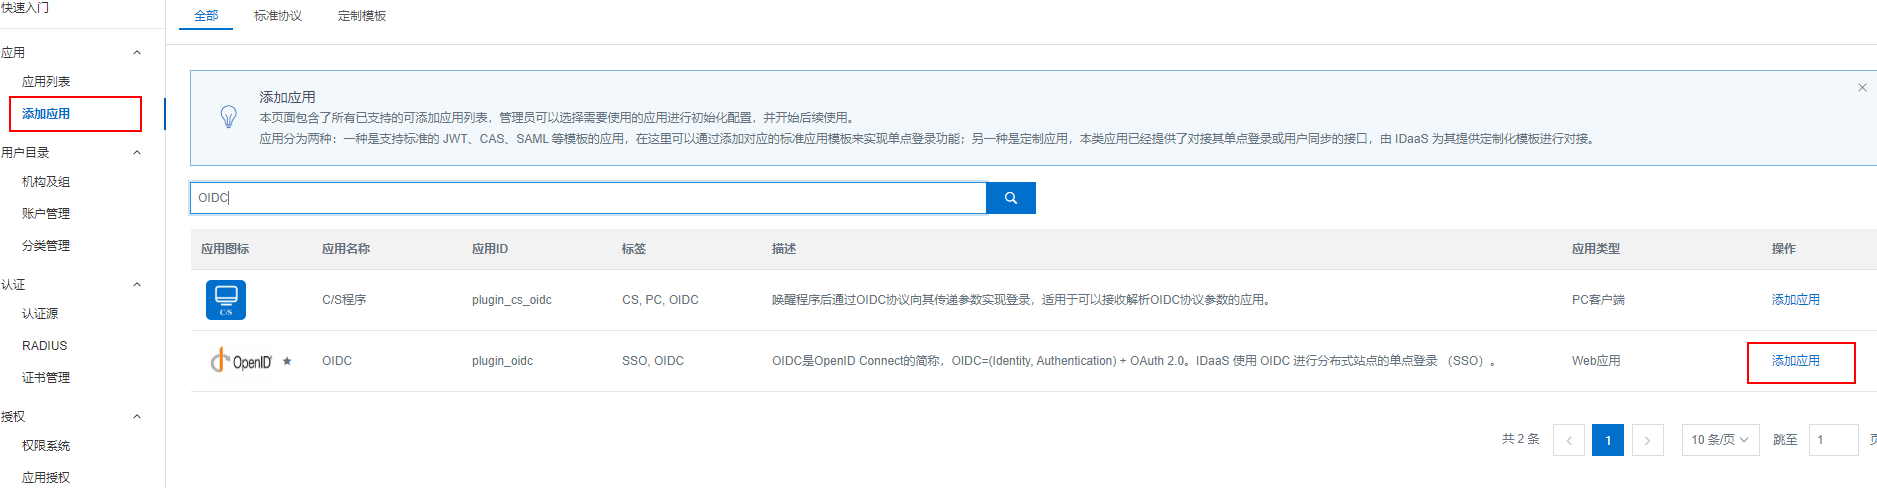Close the 添加应用 info banner

point(1862,88)
